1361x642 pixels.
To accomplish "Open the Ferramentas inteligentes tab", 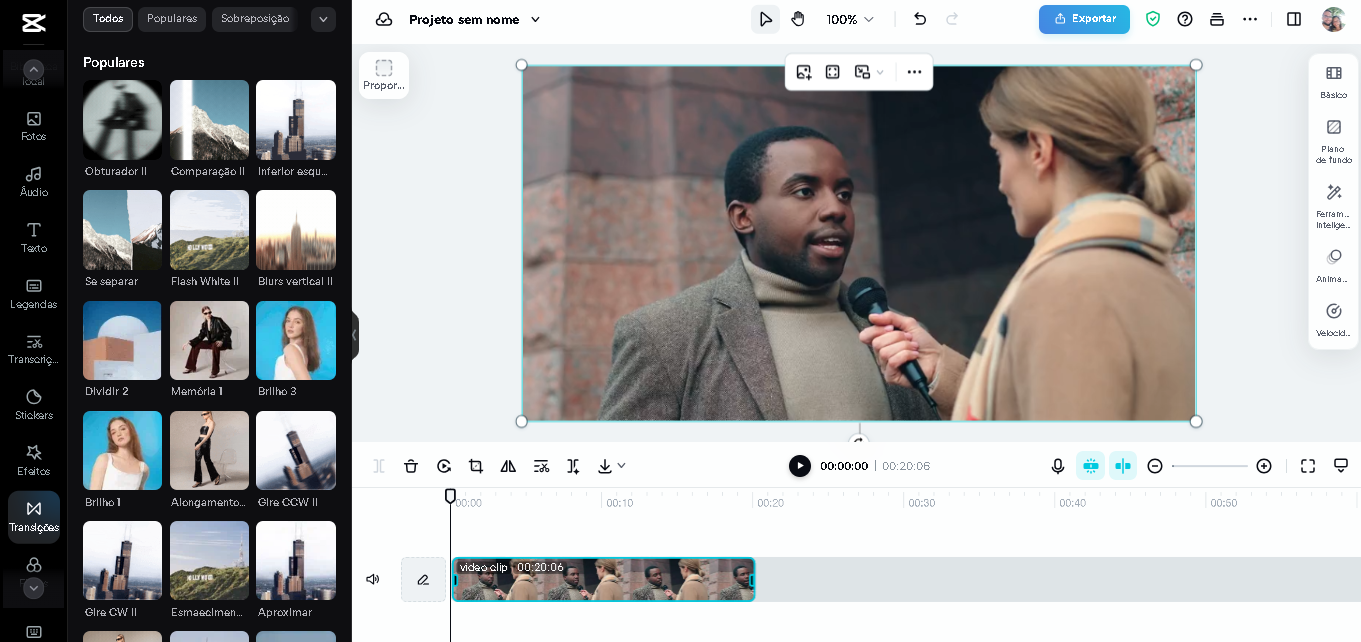I will pos(1334,207).
